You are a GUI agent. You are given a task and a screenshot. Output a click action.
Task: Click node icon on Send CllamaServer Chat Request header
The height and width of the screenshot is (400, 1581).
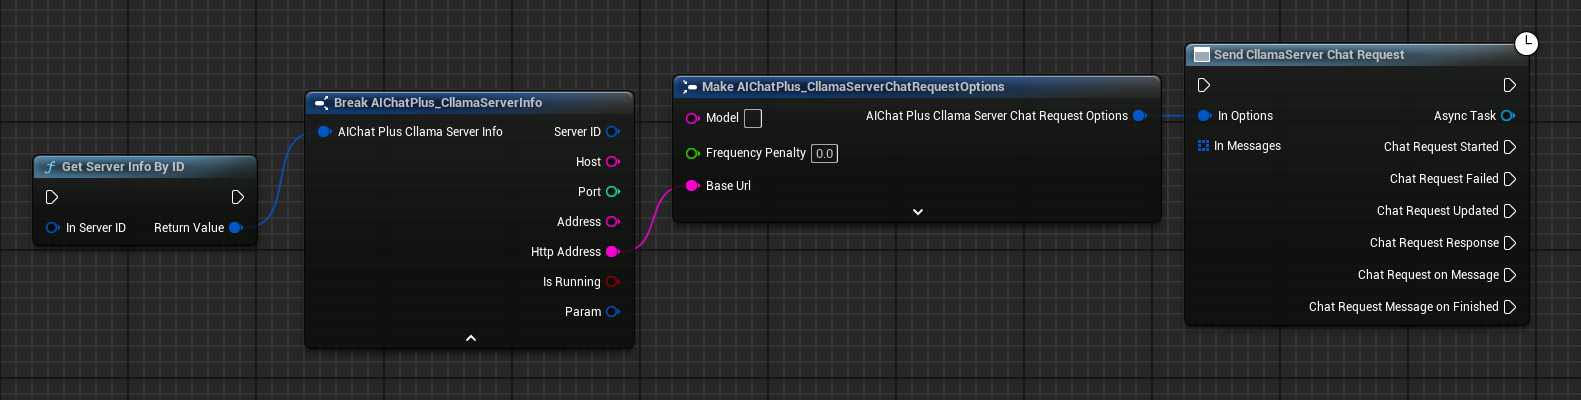(x=1202, y=55)
